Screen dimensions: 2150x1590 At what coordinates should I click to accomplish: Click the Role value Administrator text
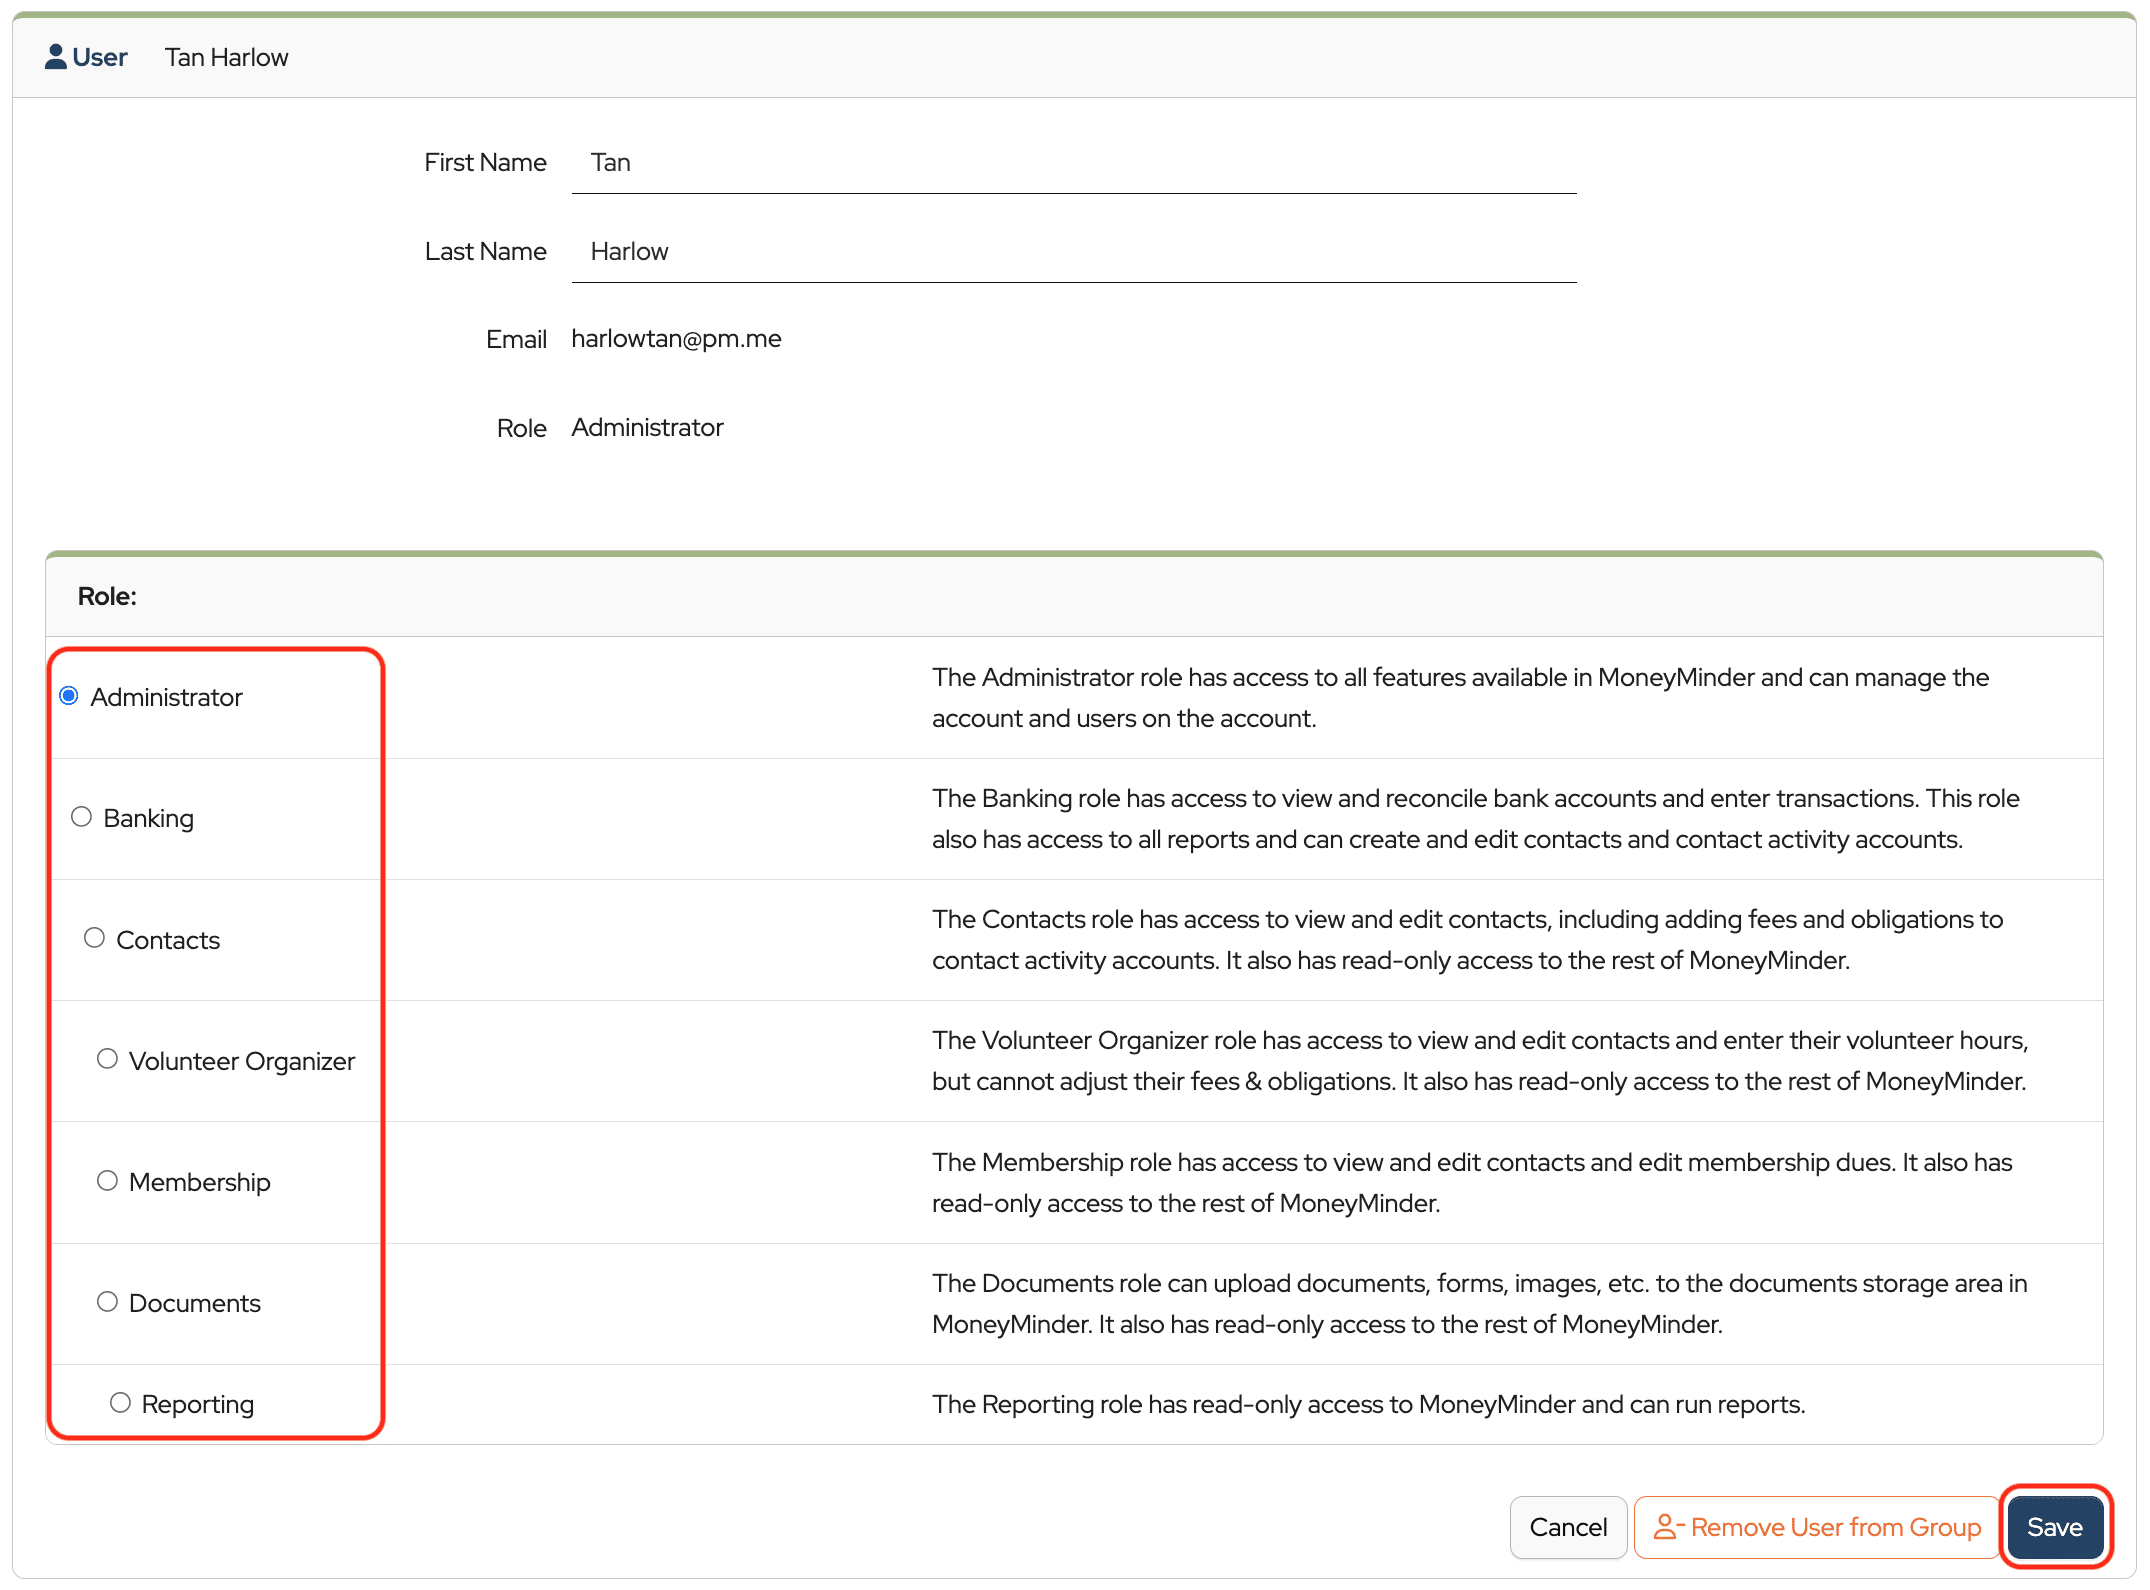648,428
